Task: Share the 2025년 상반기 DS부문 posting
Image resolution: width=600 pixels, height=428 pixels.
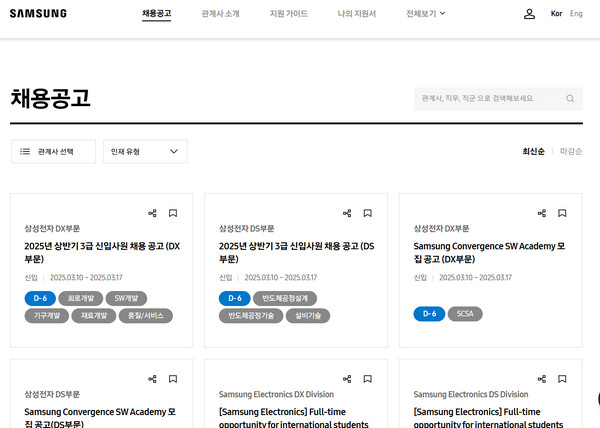Action: tap(347, 213)
